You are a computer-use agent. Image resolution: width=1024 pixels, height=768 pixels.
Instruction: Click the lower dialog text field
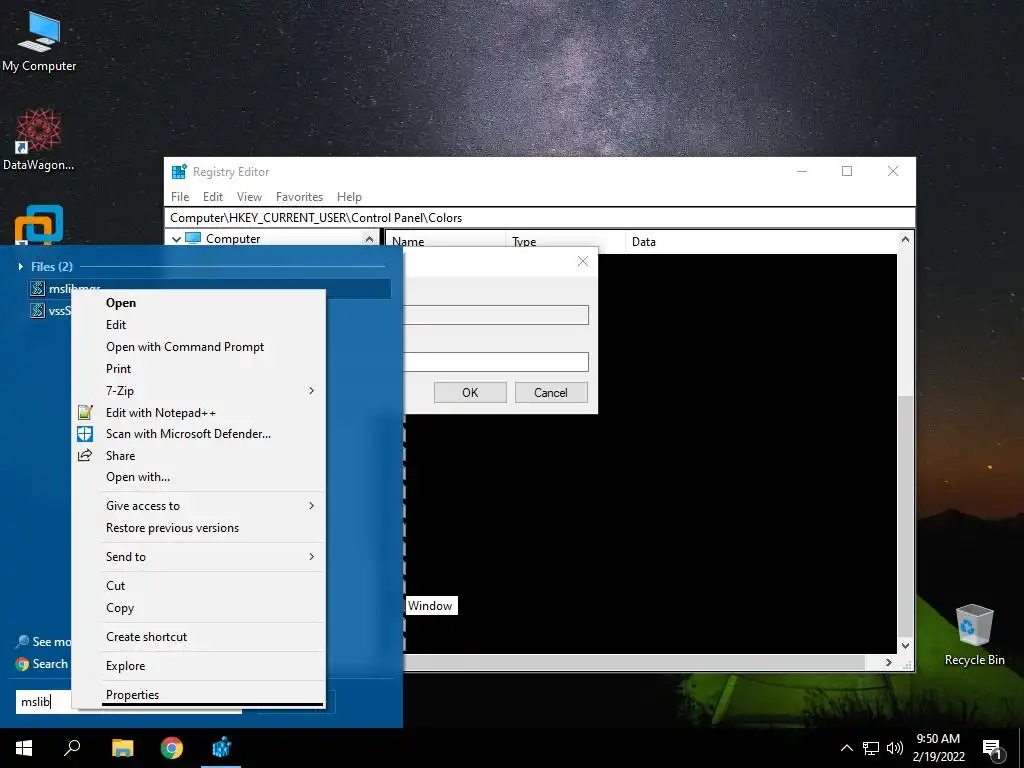(x=496, y=362)
